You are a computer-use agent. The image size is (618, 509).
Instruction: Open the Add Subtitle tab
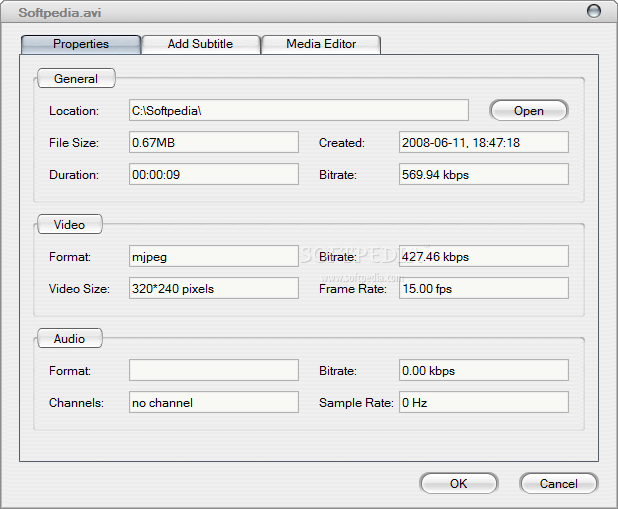(x=201, y=44)
